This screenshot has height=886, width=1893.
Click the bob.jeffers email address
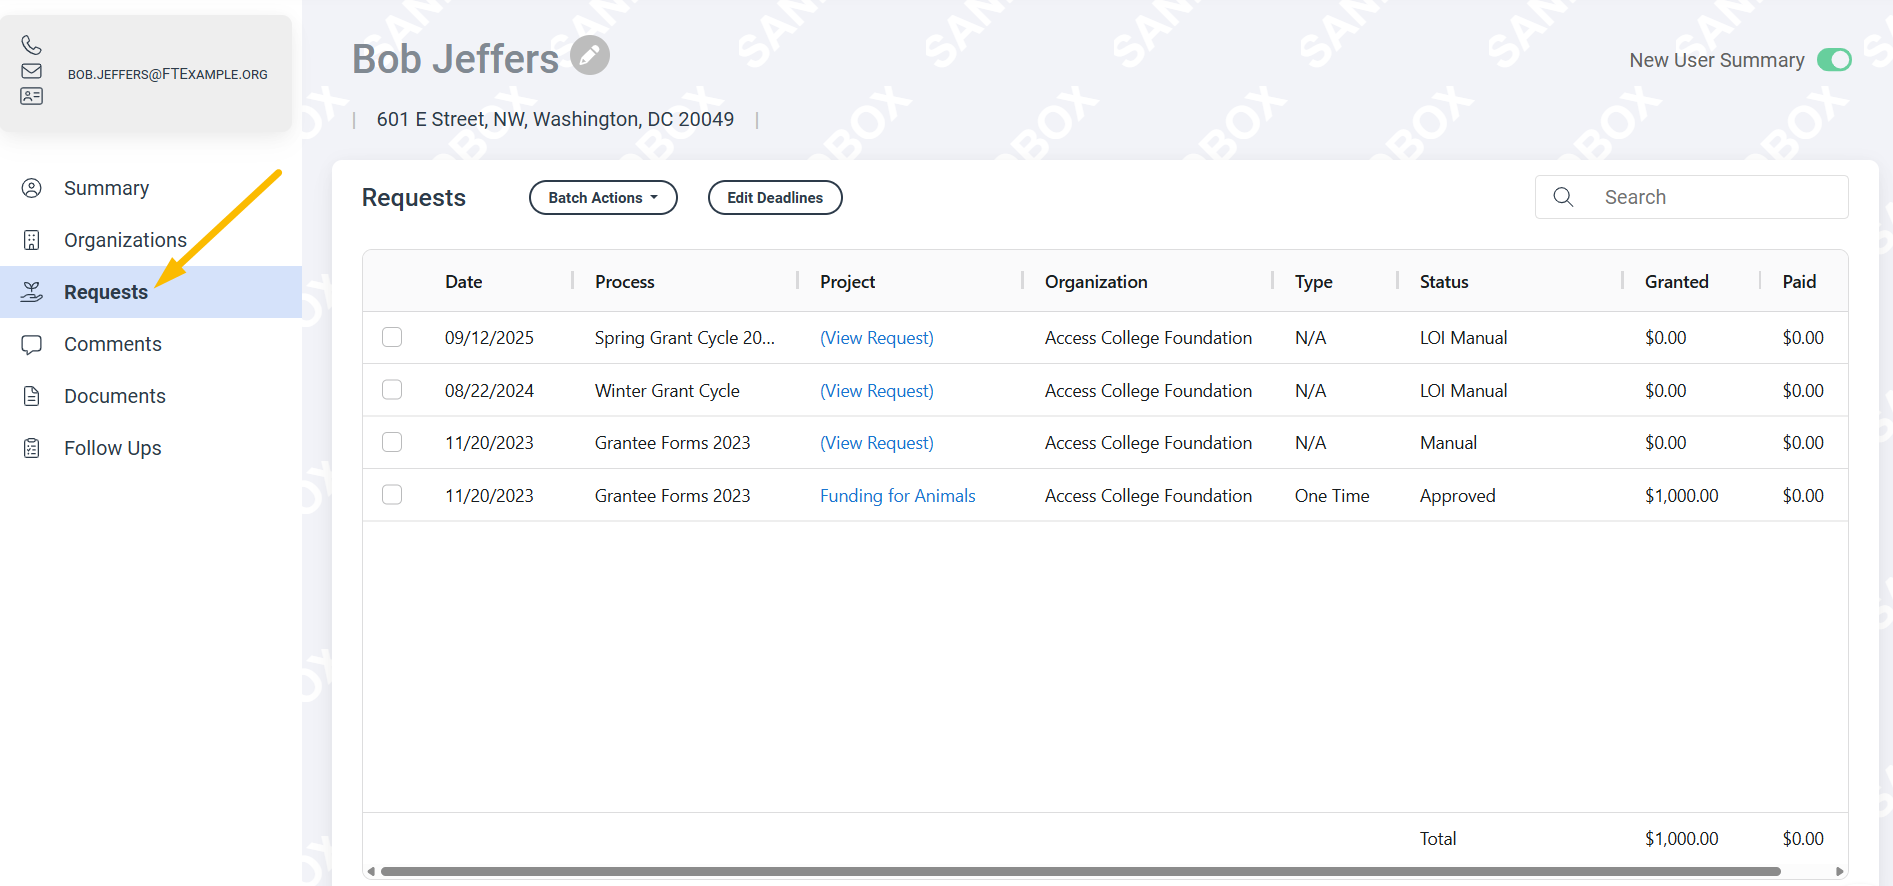pos(168,74)
